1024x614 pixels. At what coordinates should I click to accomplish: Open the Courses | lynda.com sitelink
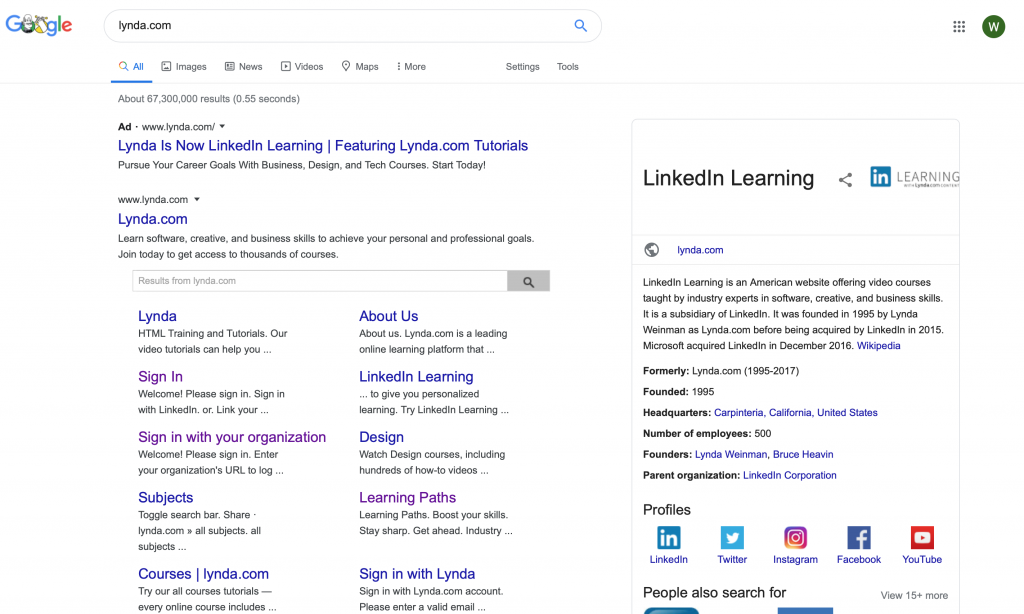point(203,574)
